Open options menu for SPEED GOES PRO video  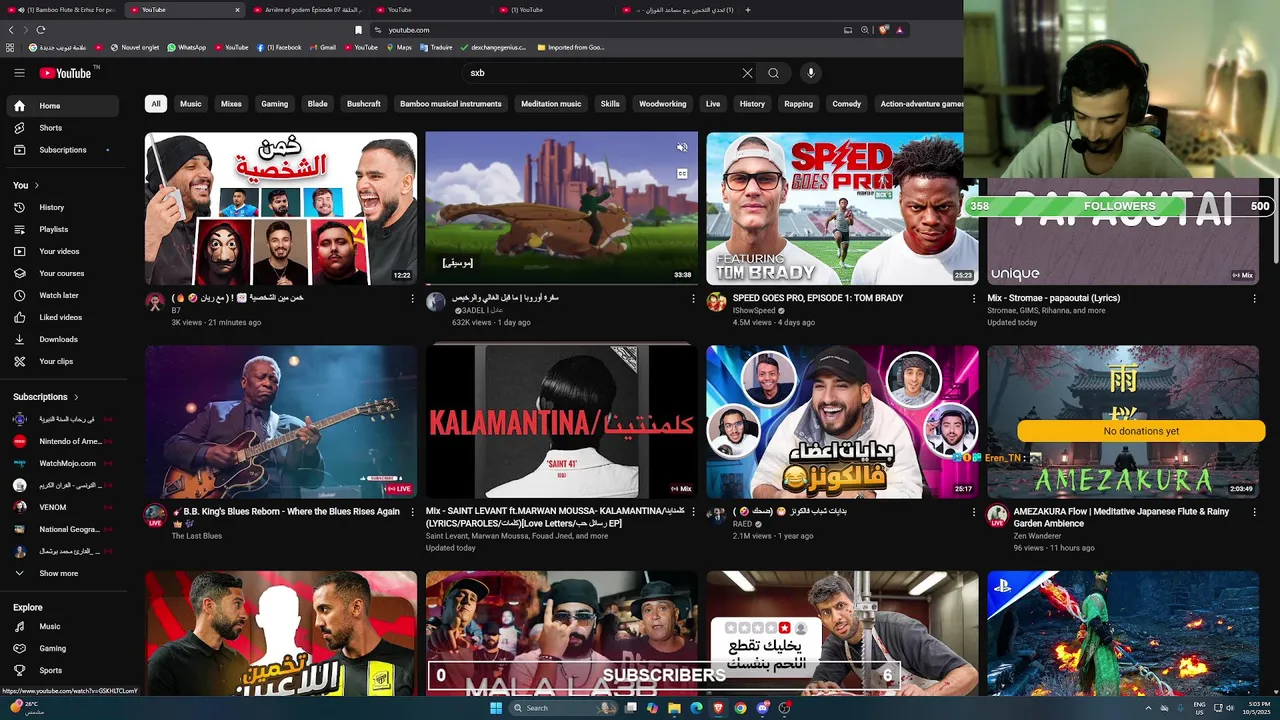coord(974,298)
